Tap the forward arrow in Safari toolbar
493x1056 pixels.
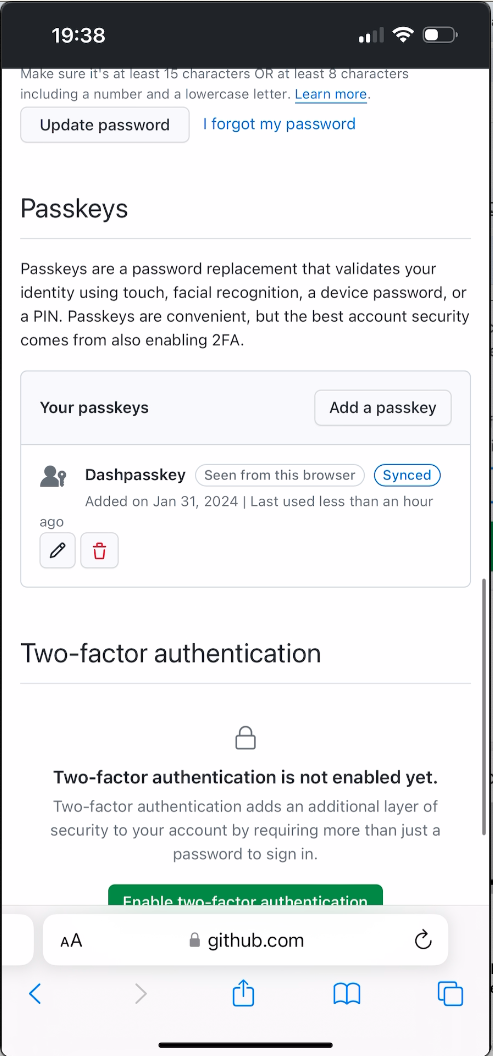(140, 993)
